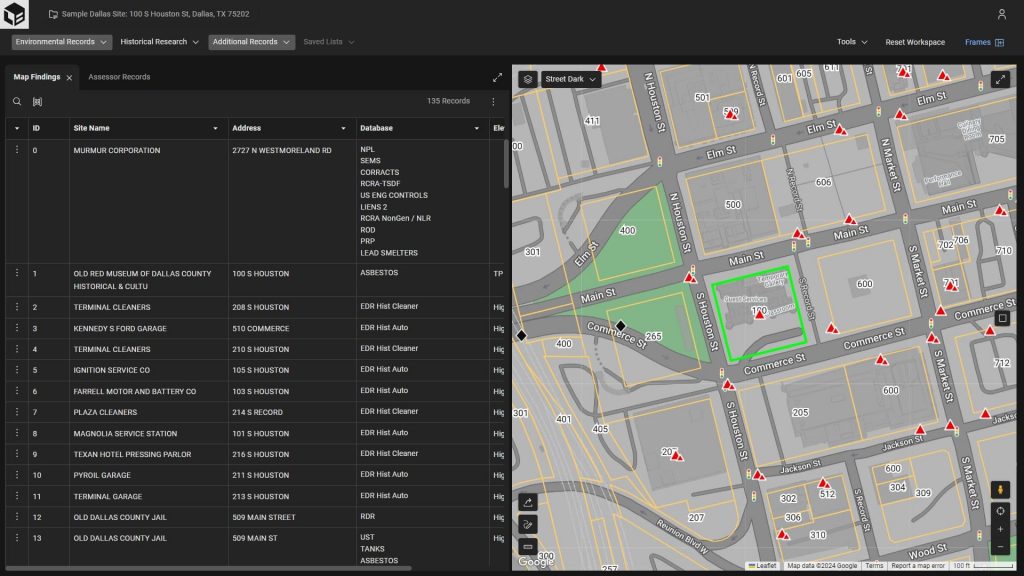Select the Map Findings tab
Viewport: 1024px width, 576px height.
click(37, 77)
